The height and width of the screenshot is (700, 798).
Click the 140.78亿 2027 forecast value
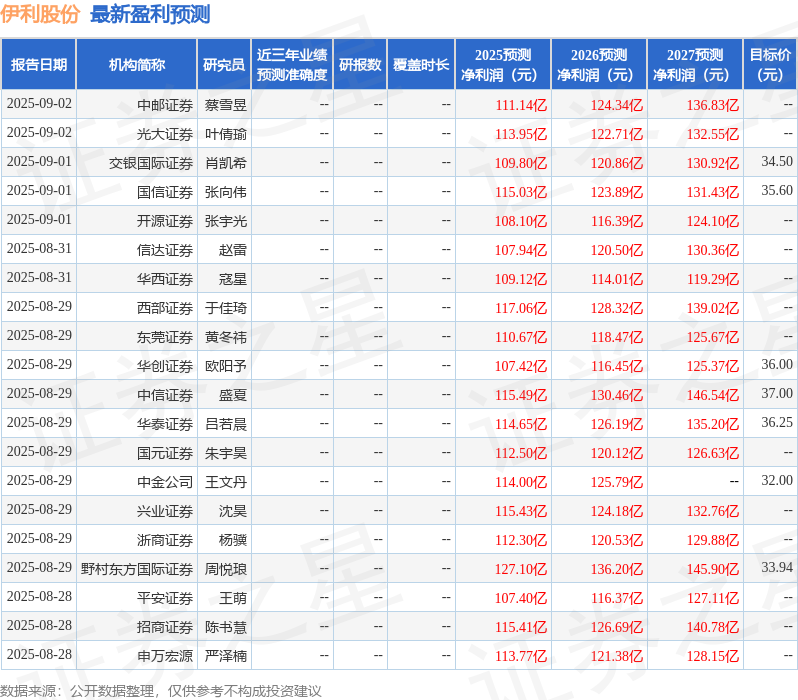713,628
